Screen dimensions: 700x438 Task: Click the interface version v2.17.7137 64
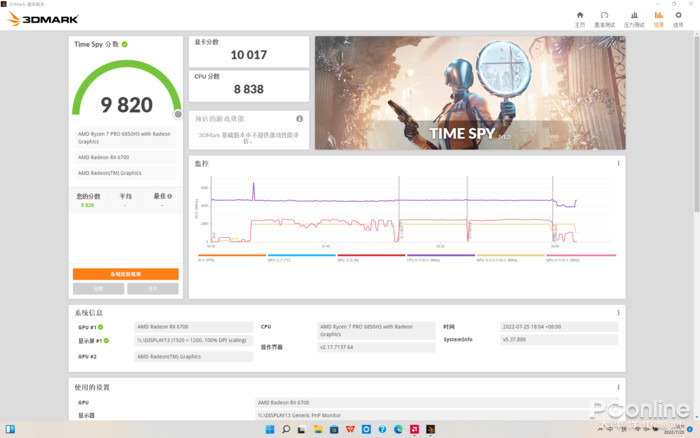pyautogui.click(x=376, y=347)
